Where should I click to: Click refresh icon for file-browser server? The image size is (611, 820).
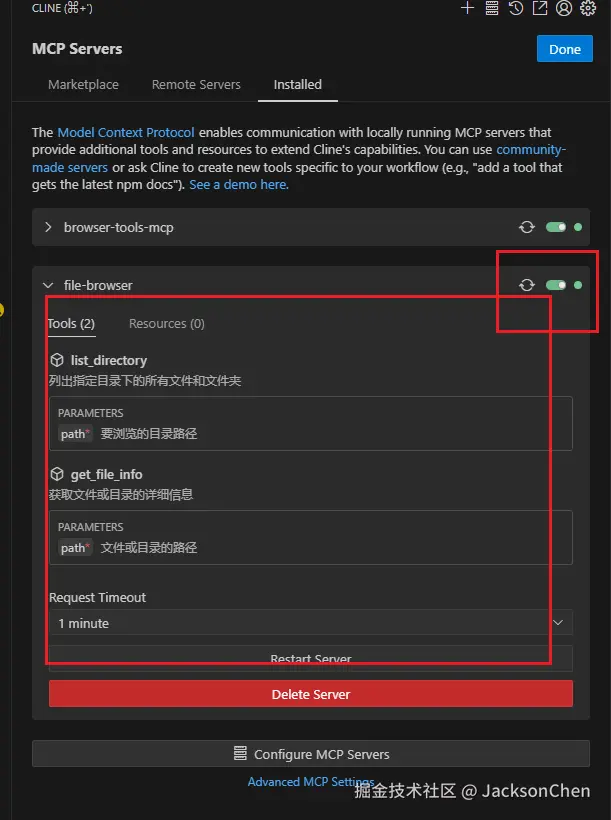(527, 285)
